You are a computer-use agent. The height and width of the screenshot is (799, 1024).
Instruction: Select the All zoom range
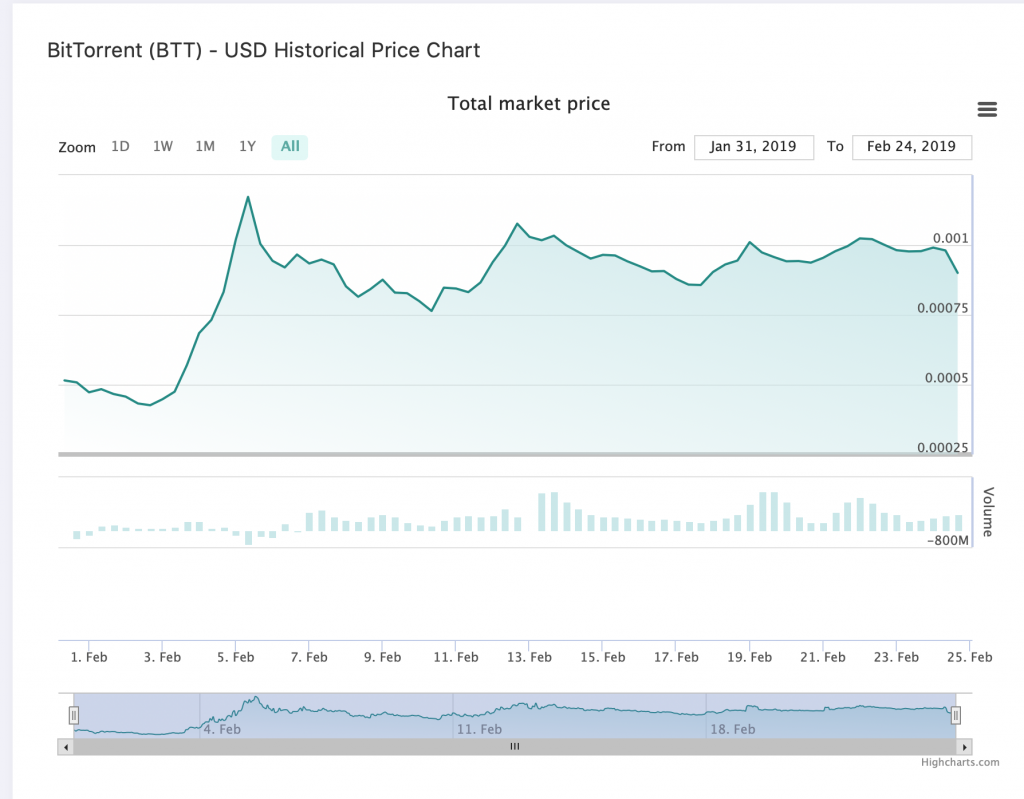click(x=290, y=146)
